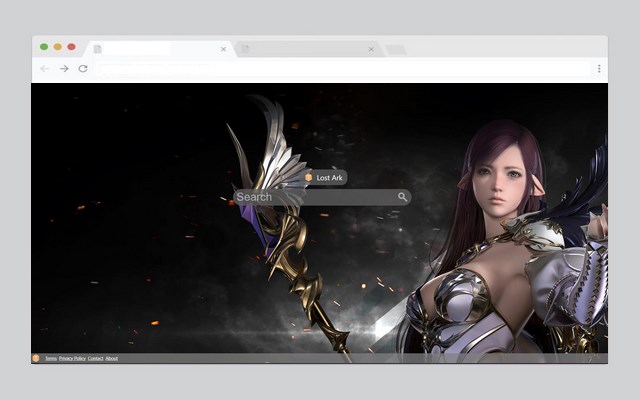The height and width of the screenshot is (400, 640).
Task: Click the yellow window control button
Action: (x=58, y=47)
